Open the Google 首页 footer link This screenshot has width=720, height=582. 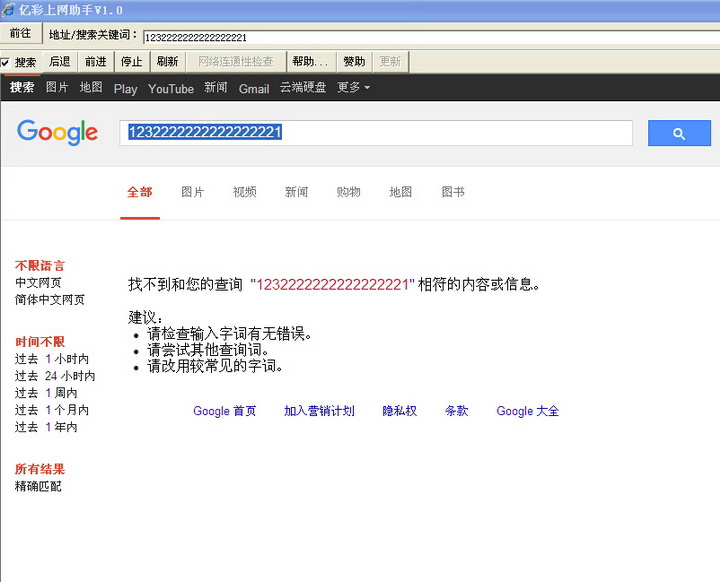225,411
